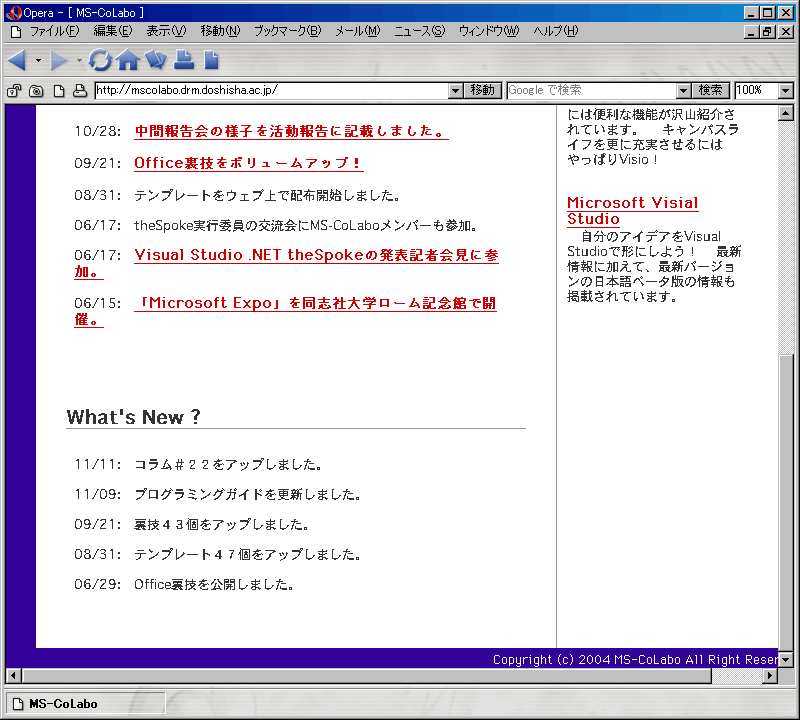Open a new page with toolbar icon
Image resolution: width=800 pixels, height=720 pixels.
pyautogui.click(x=211, y=60)
